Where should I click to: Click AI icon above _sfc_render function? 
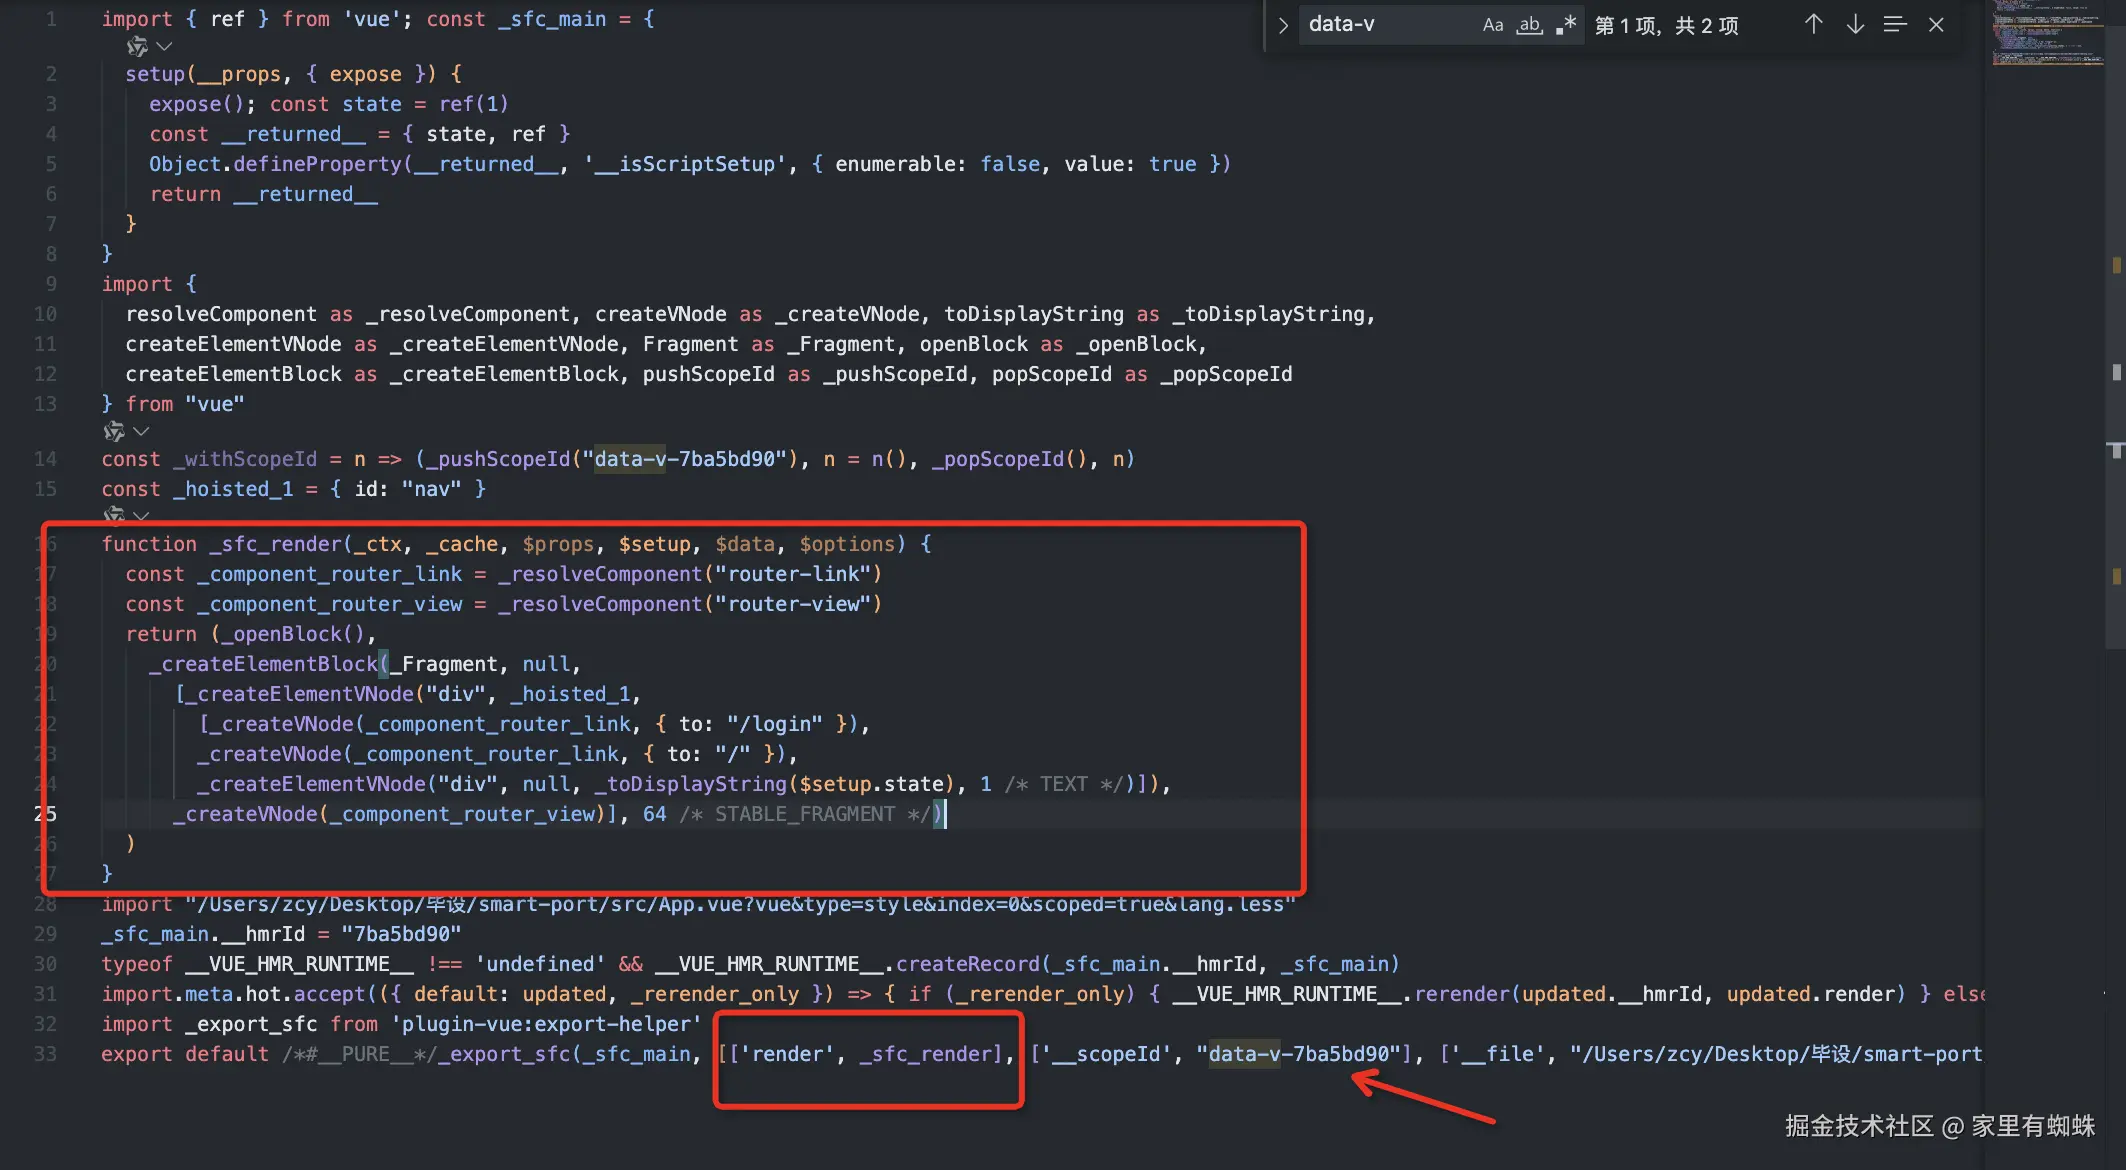114,514
